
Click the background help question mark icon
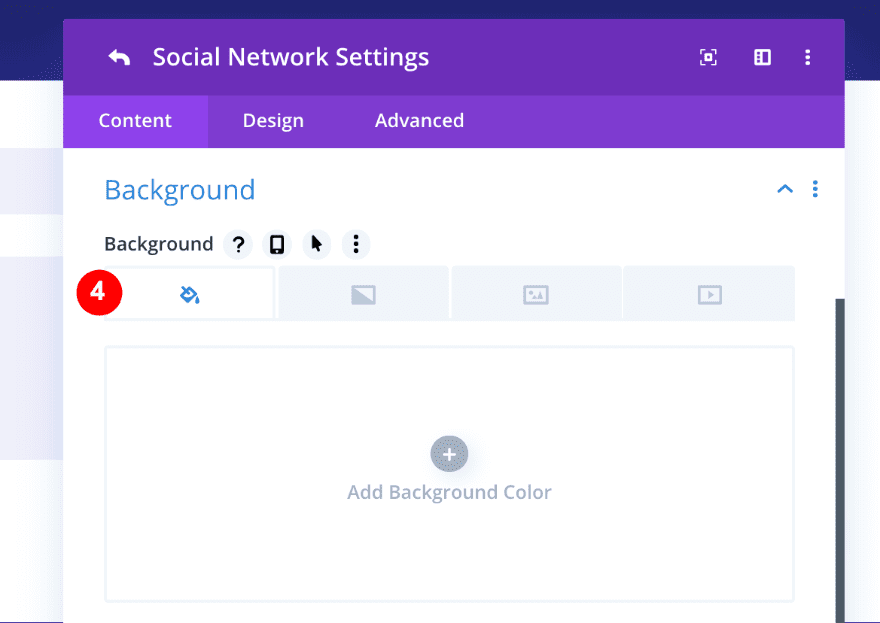[x=237, y=244]
